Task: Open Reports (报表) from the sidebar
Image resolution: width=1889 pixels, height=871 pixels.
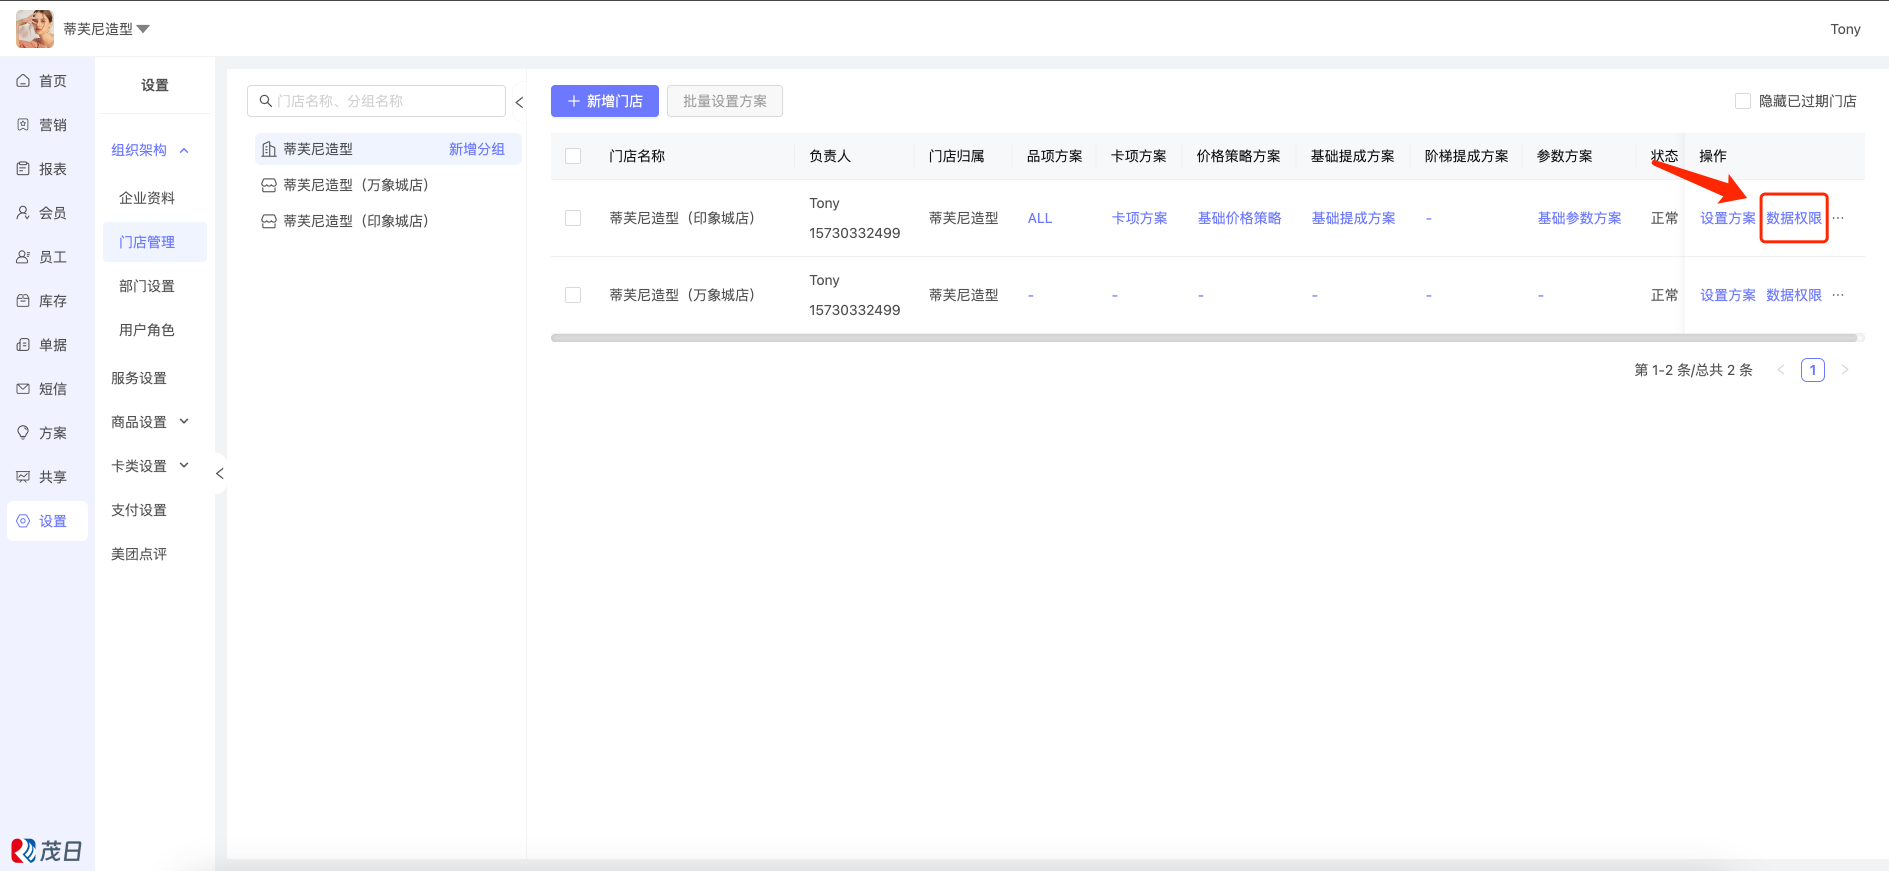Action: tap(23, 169)
